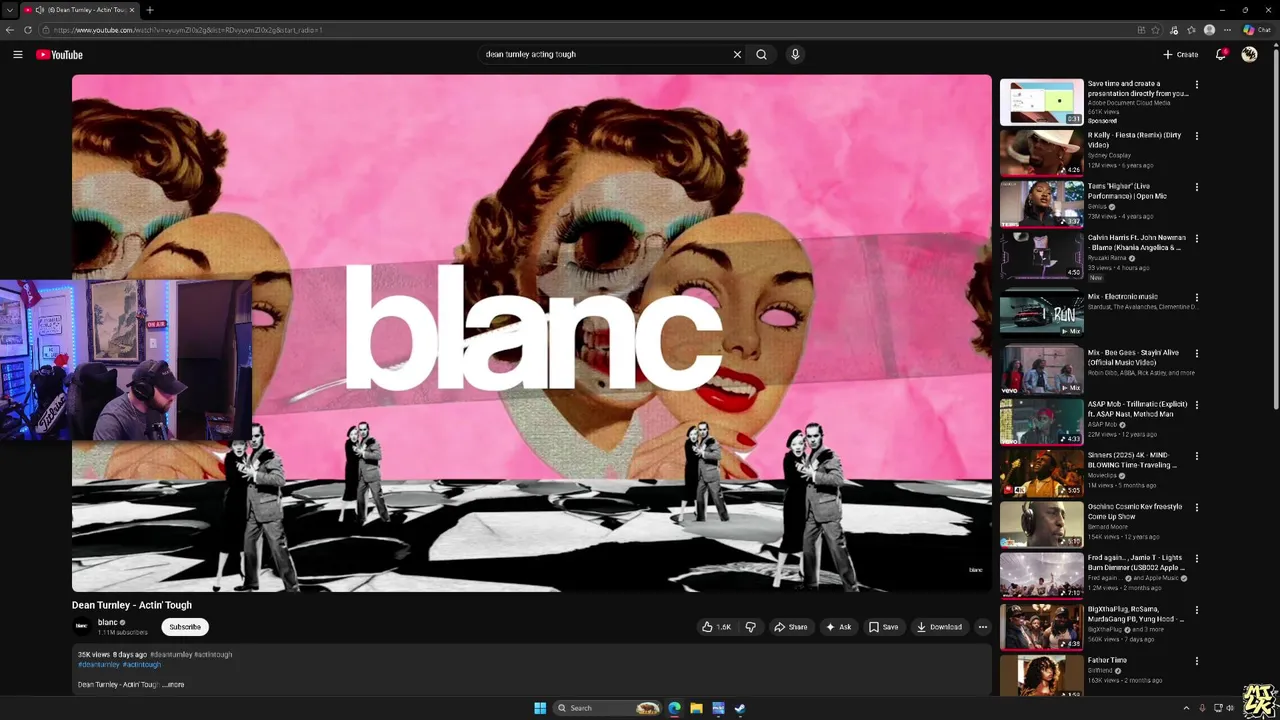Dislike the Dean Turnley video

pos(750,627)
